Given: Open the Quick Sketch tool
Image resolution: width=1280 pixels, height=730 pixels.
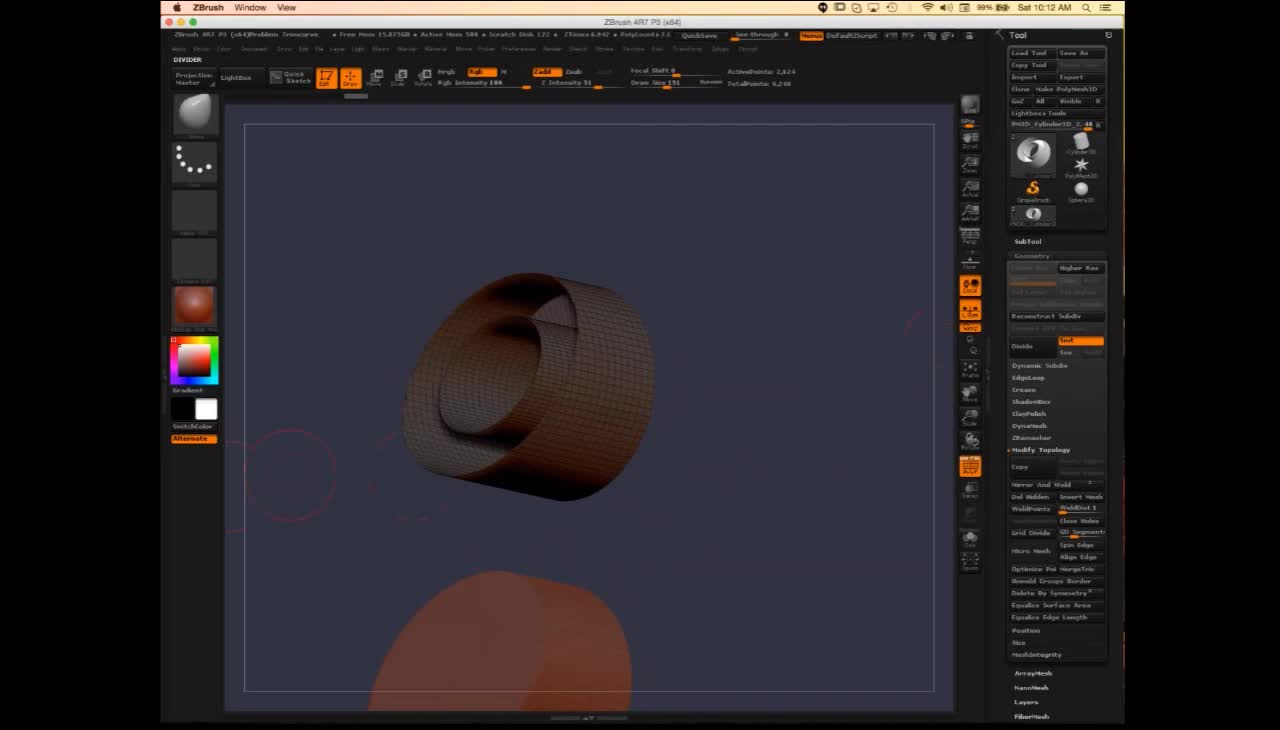Looking at the screenshot, I should click(x=291, y=77).
